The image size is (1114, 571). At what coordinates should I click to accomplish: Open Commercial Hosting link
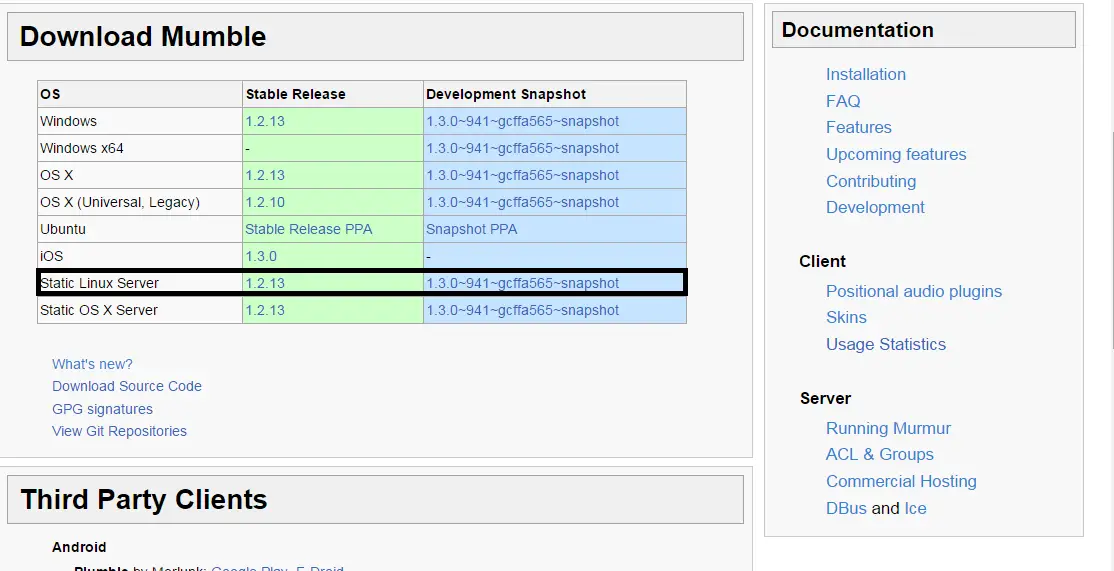pyautogui.click(x=901, y=482)
